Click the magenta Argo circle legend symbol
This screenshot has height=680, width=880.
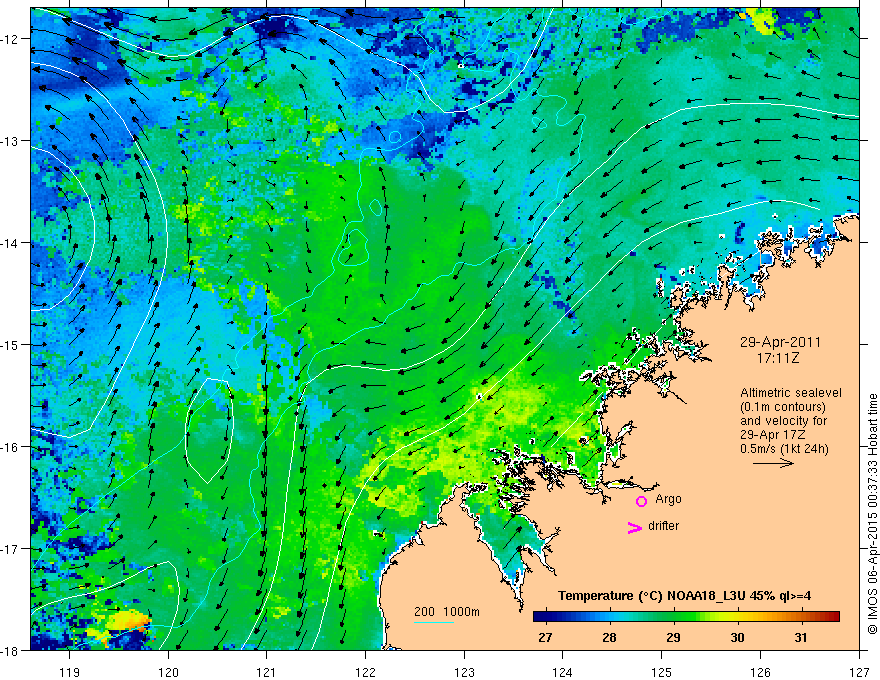[x=641, y=501]
